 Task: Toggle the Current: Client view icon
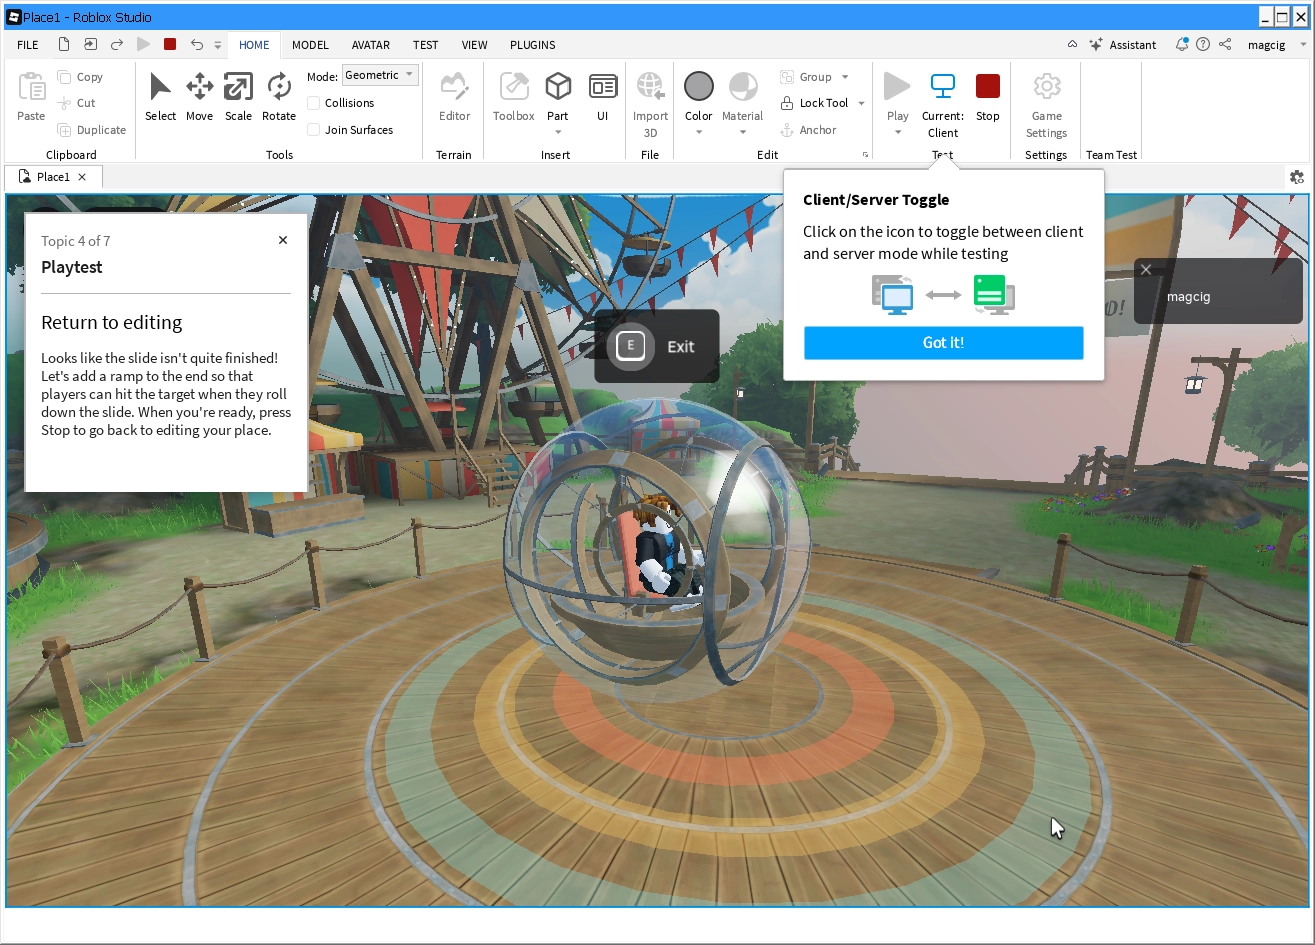click(x=943, y=87)
